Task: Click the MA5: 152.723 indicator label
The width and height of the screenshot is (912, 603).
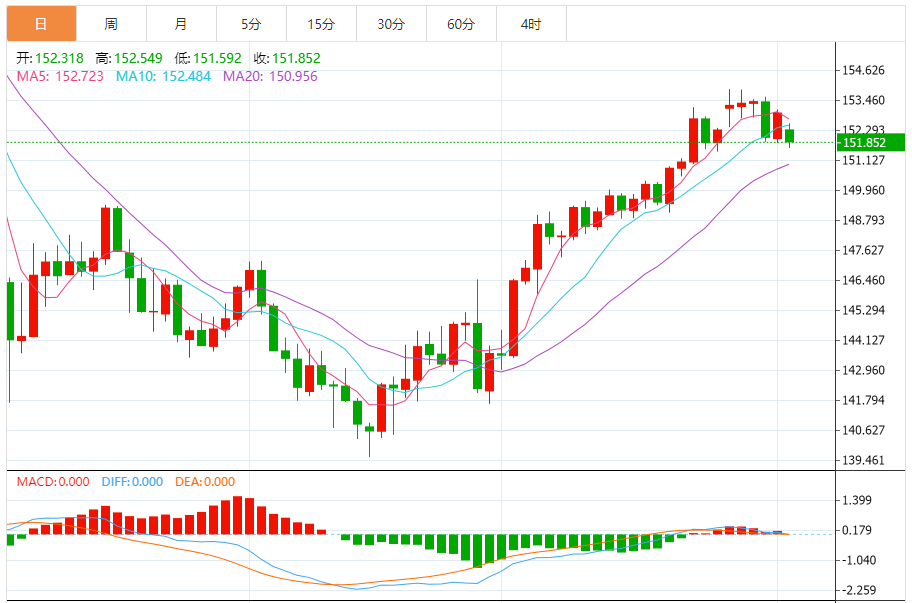Action: (x=60, y=76)
